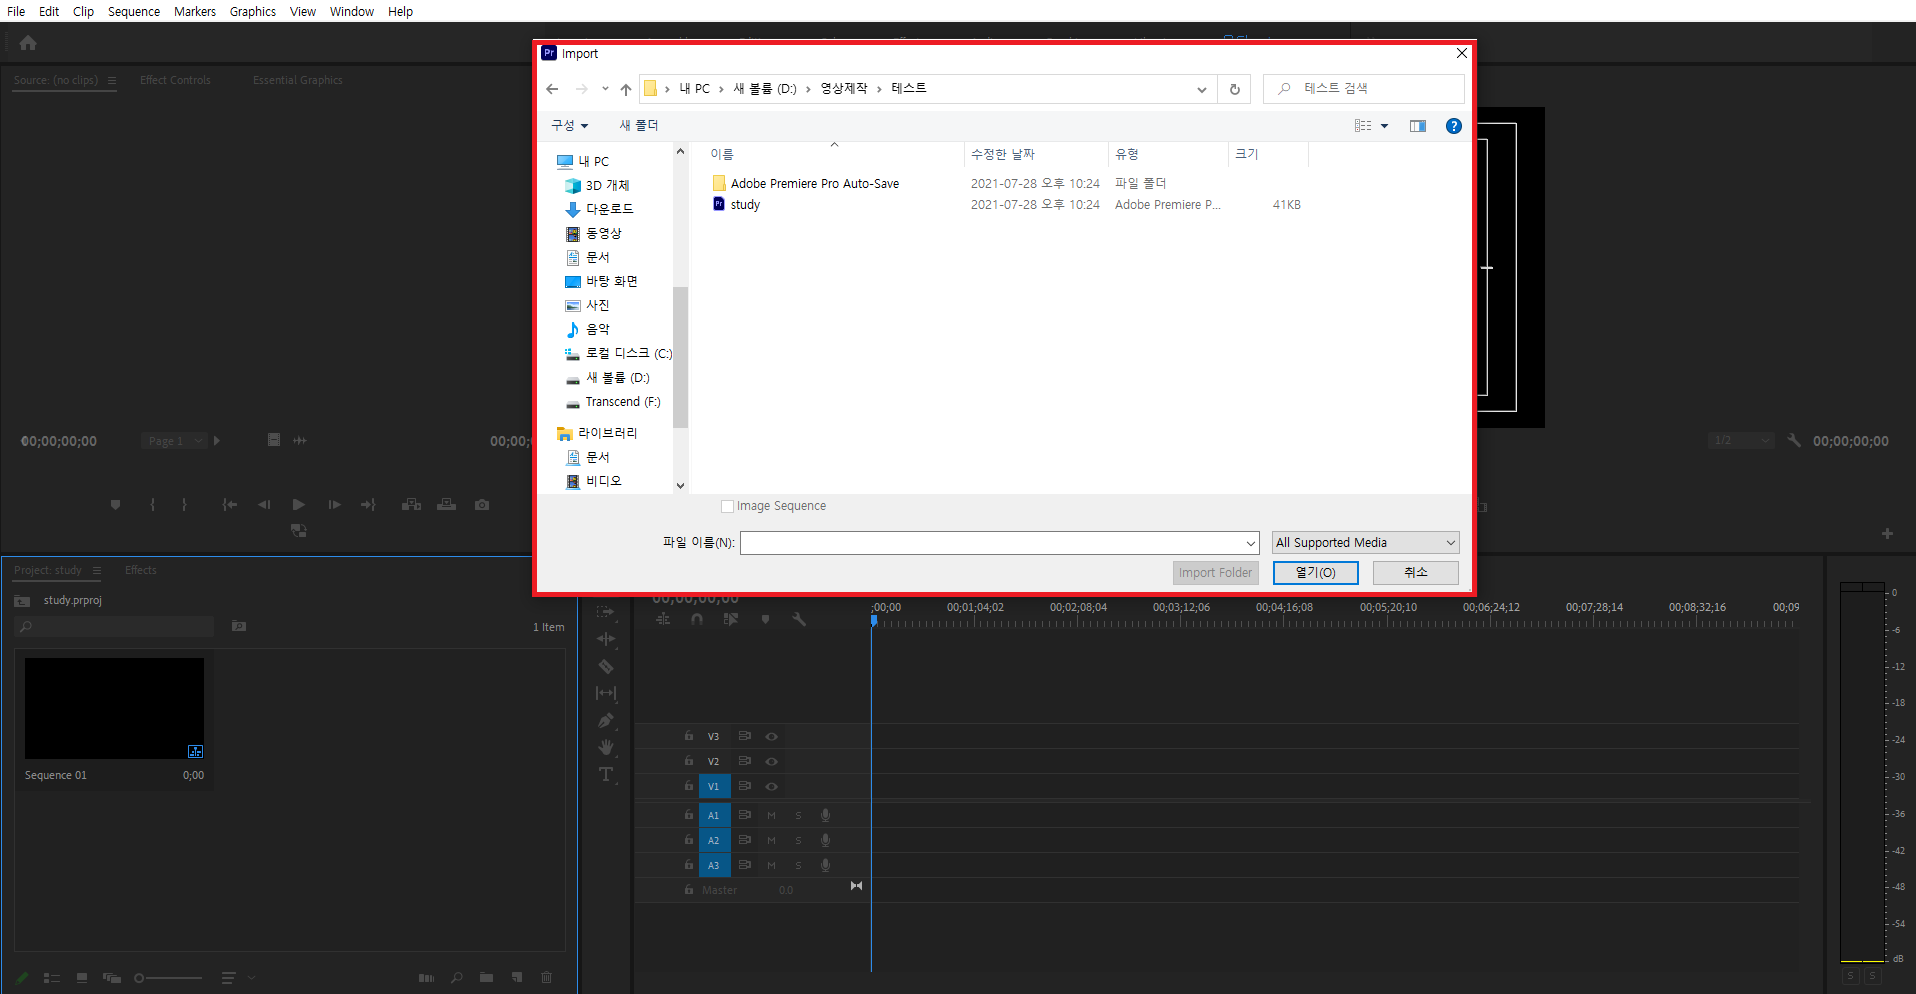Select 영상제작 in address breadcrumb
Image resolution: width=1916 pixels, height=994 pixels.
844,89
